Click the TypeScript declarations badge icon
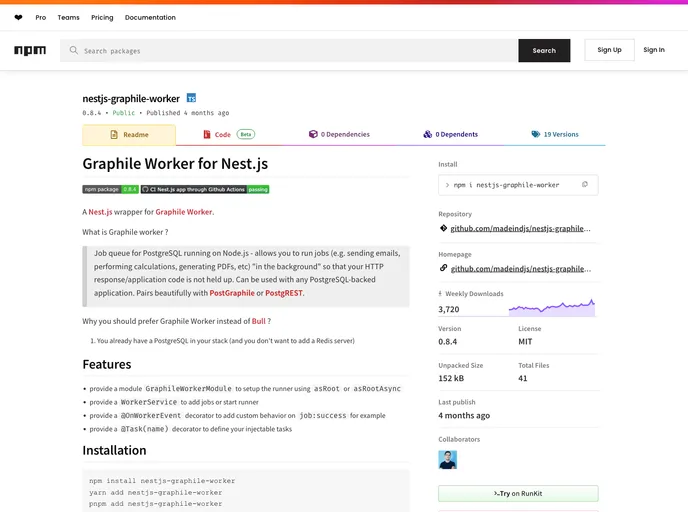This screenshot has width=688, height=512. [x=191, y=98]
